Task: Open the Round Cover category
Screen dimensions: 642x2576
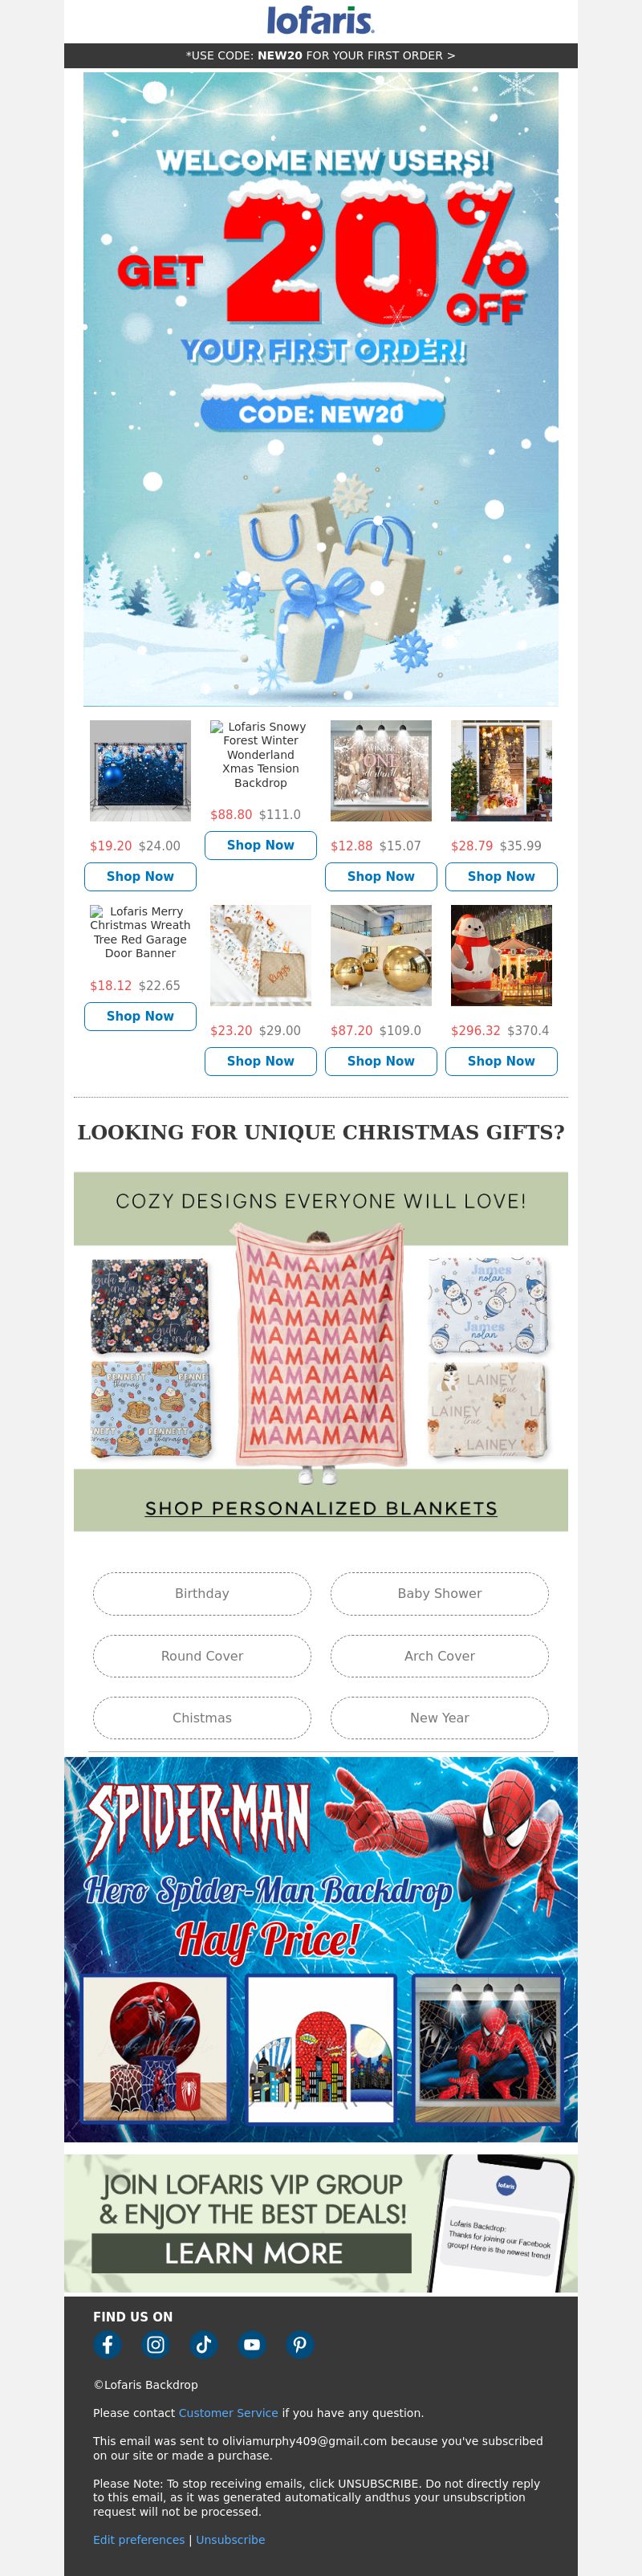Action: point(202,1656)
